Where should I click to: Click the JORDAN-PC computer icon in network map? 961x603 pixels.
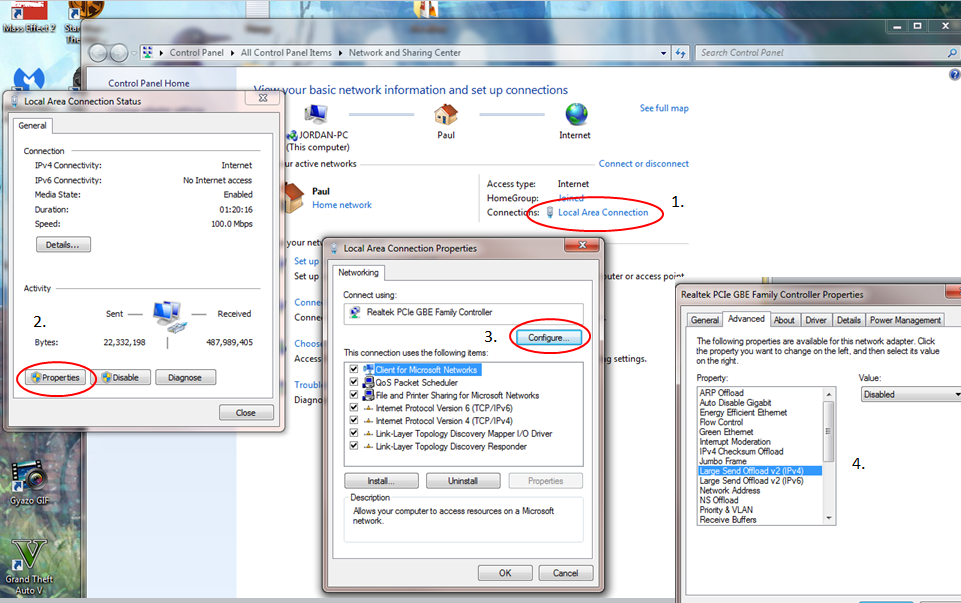316,114
